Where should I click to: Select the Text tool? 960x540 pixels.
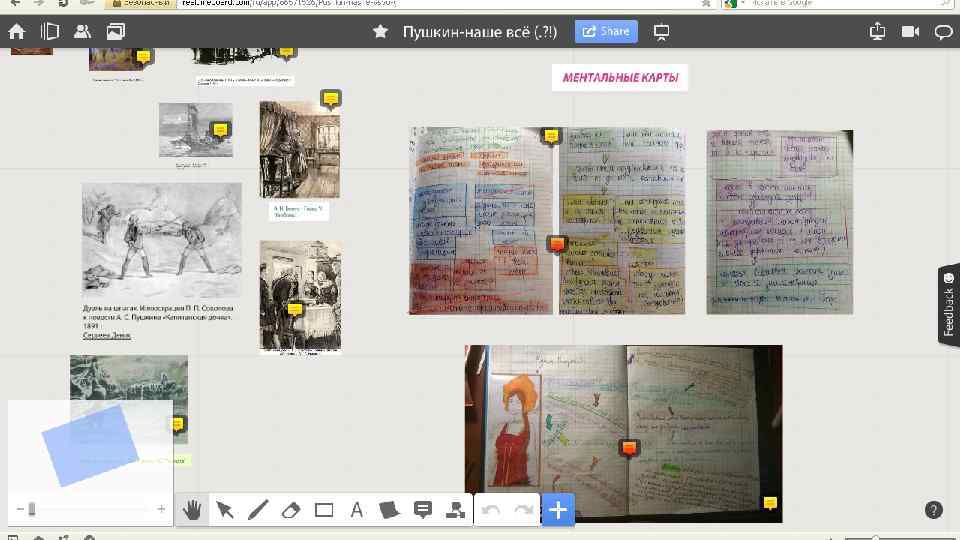coord(357,509)
